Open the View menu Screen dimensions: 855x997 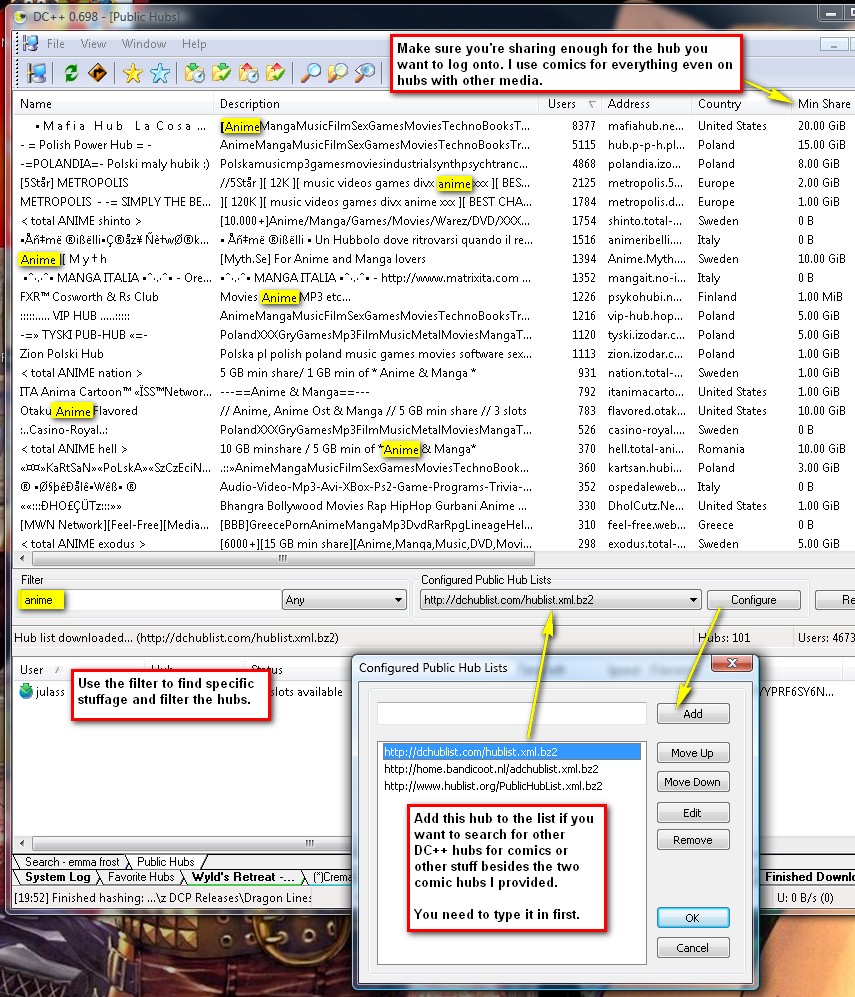tap(93, 44)
